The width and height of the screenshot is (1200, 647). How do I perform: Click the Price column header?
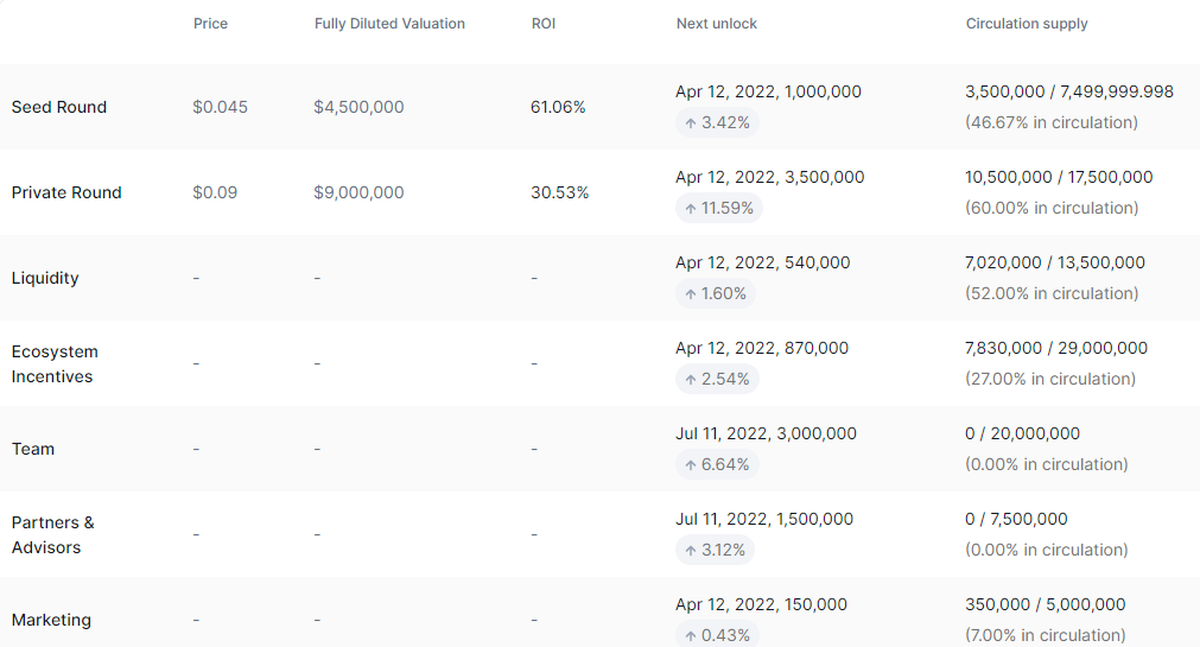coord(210,23)
